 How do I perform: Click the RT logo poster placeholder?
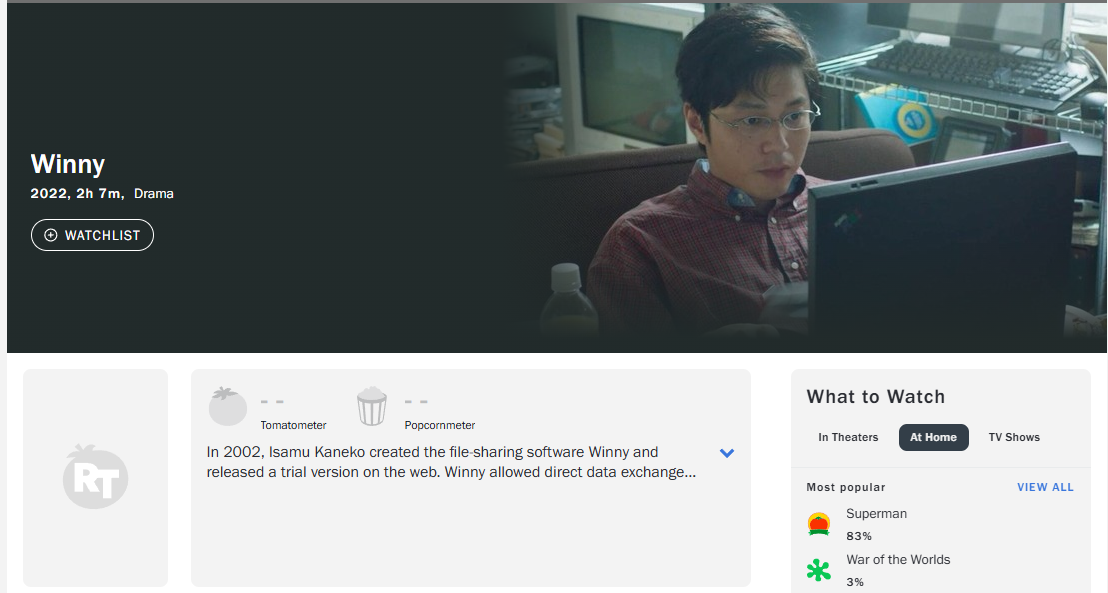[x=95, y=477]
